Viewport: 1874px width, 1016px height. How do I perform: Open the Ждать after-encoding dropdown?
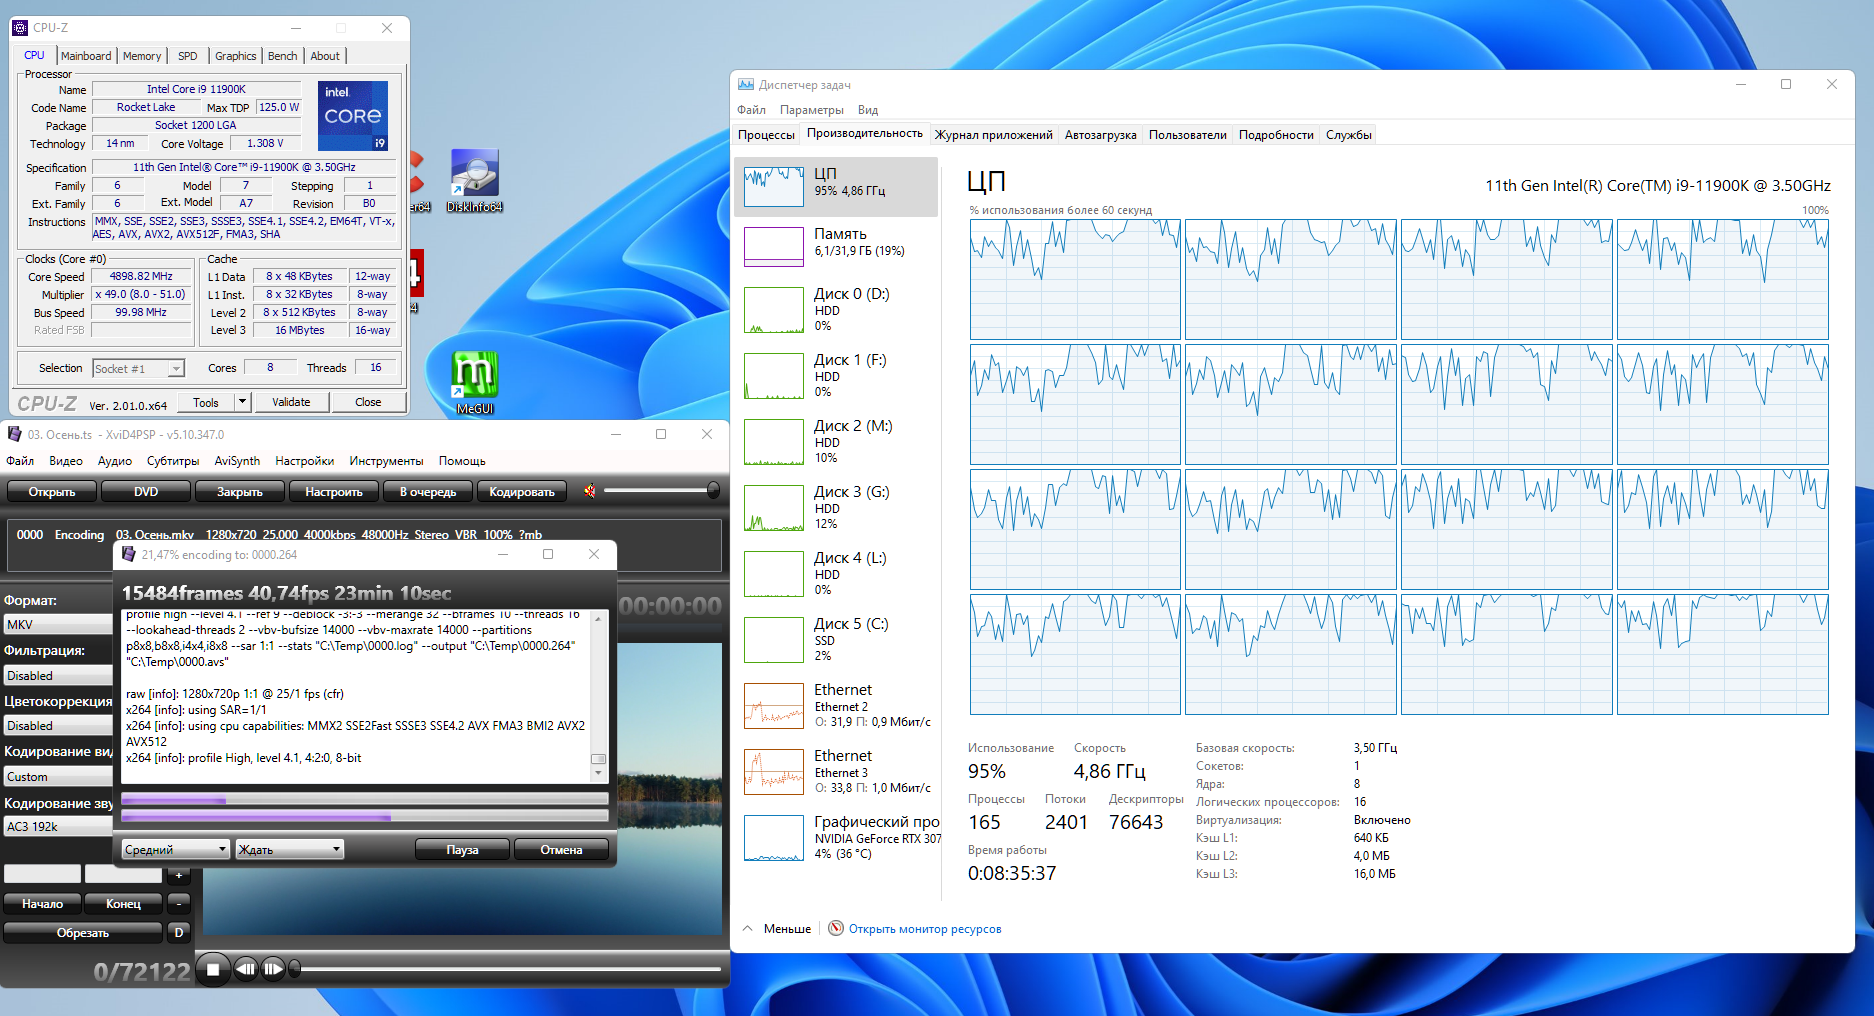[290, 849]
